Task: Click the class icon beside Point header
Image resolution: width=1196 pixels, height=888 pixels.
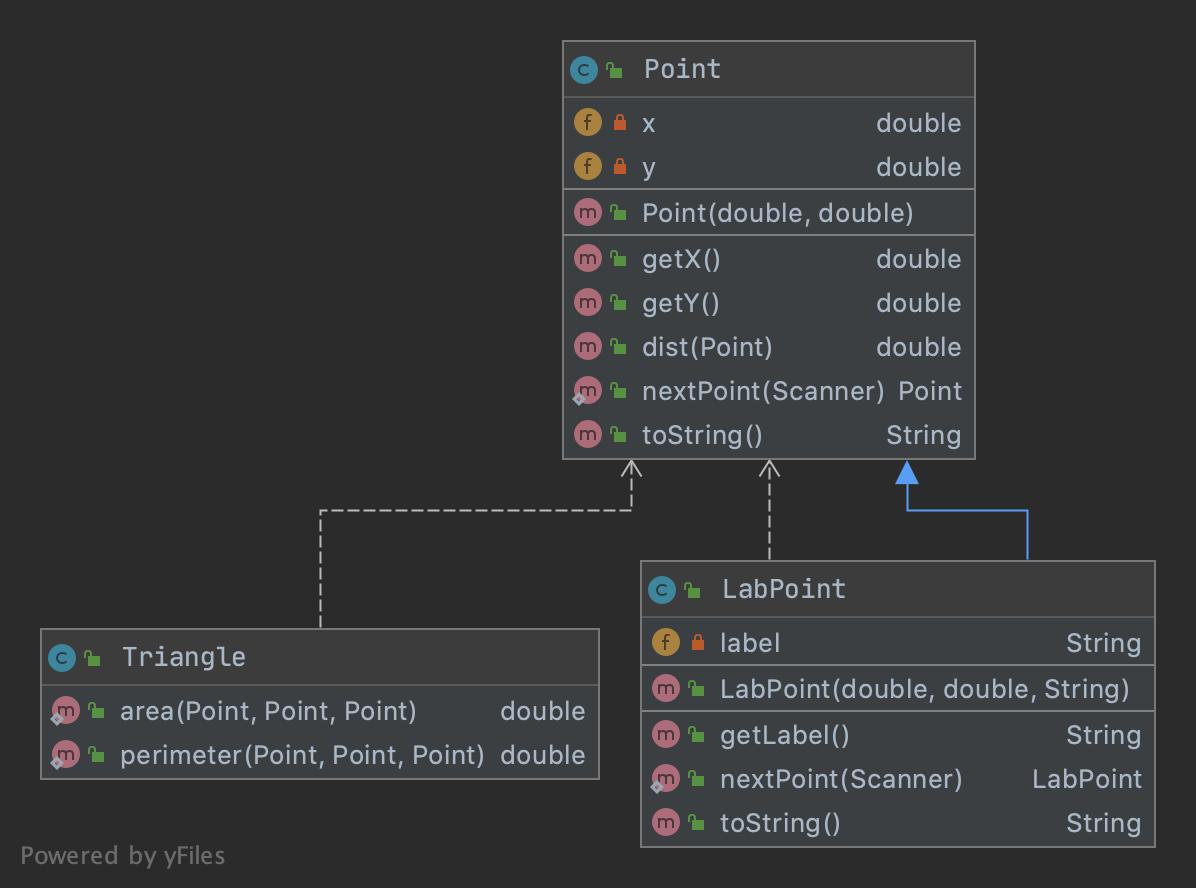Action: coord(583,70)
